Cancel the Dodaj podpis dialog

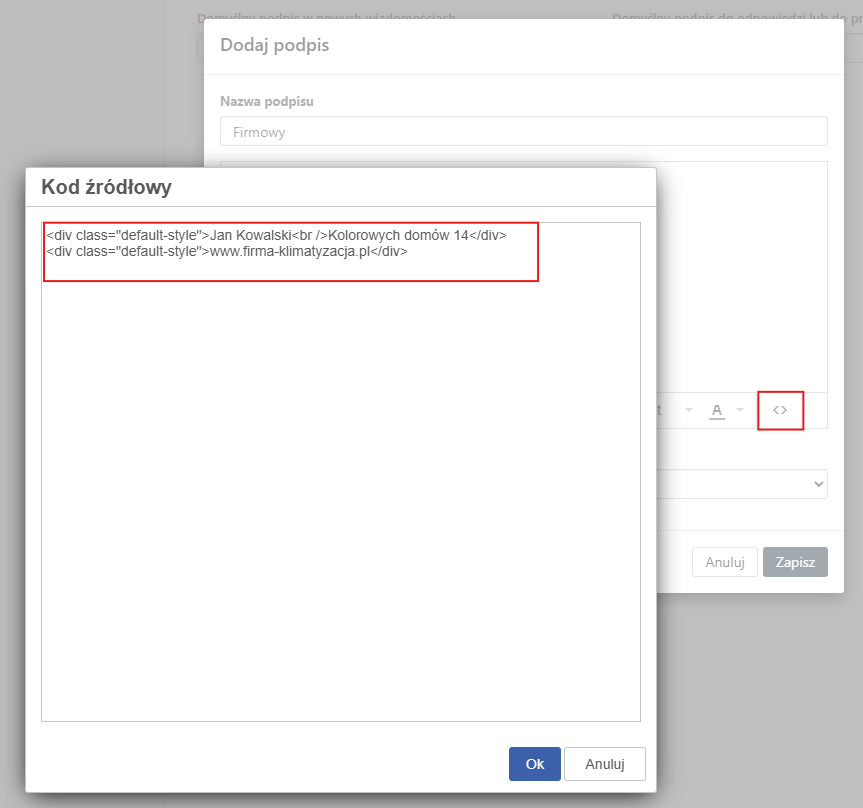pyautogui.click(x=724, y=562)
